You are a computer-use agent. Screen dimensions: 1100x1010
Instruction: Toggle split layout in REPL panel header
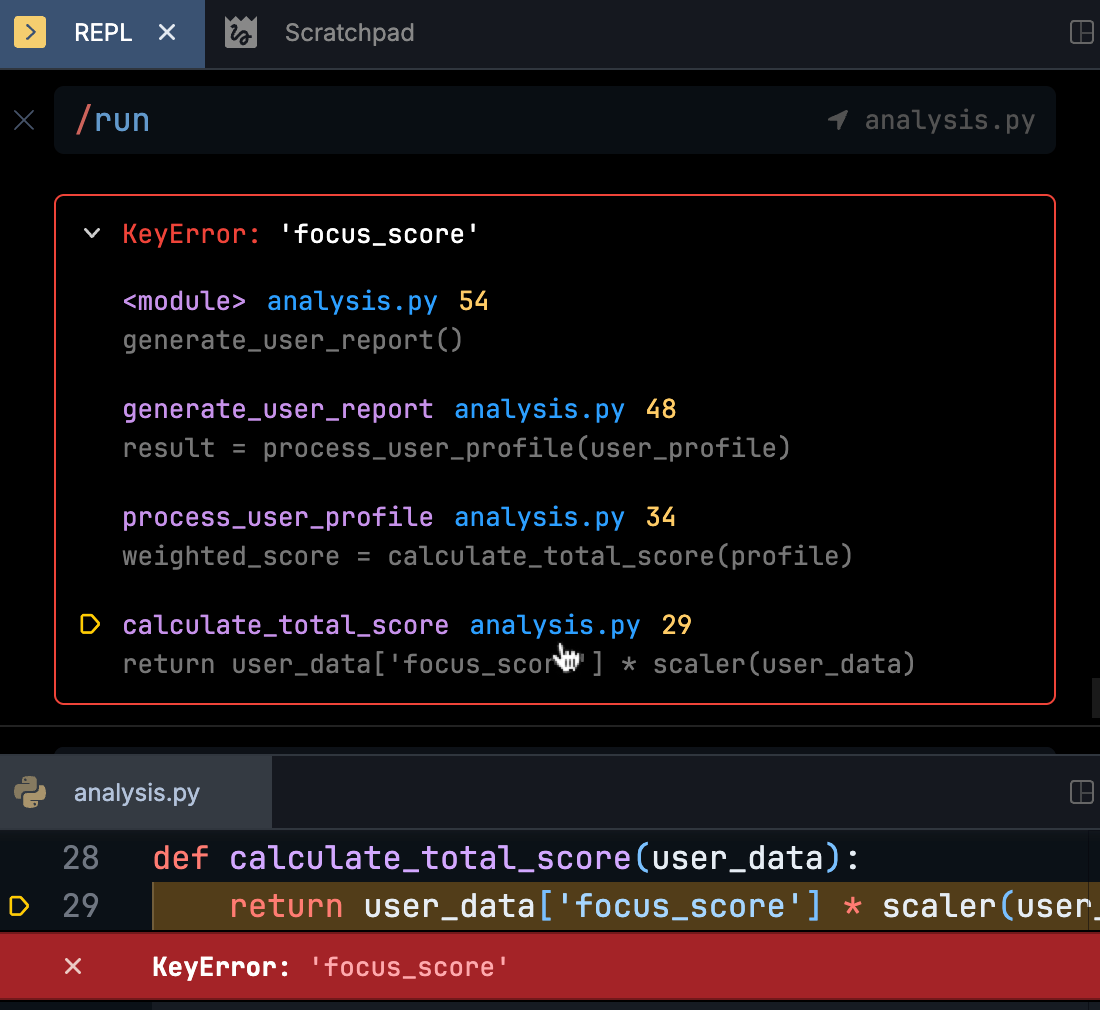point(1081,32)
